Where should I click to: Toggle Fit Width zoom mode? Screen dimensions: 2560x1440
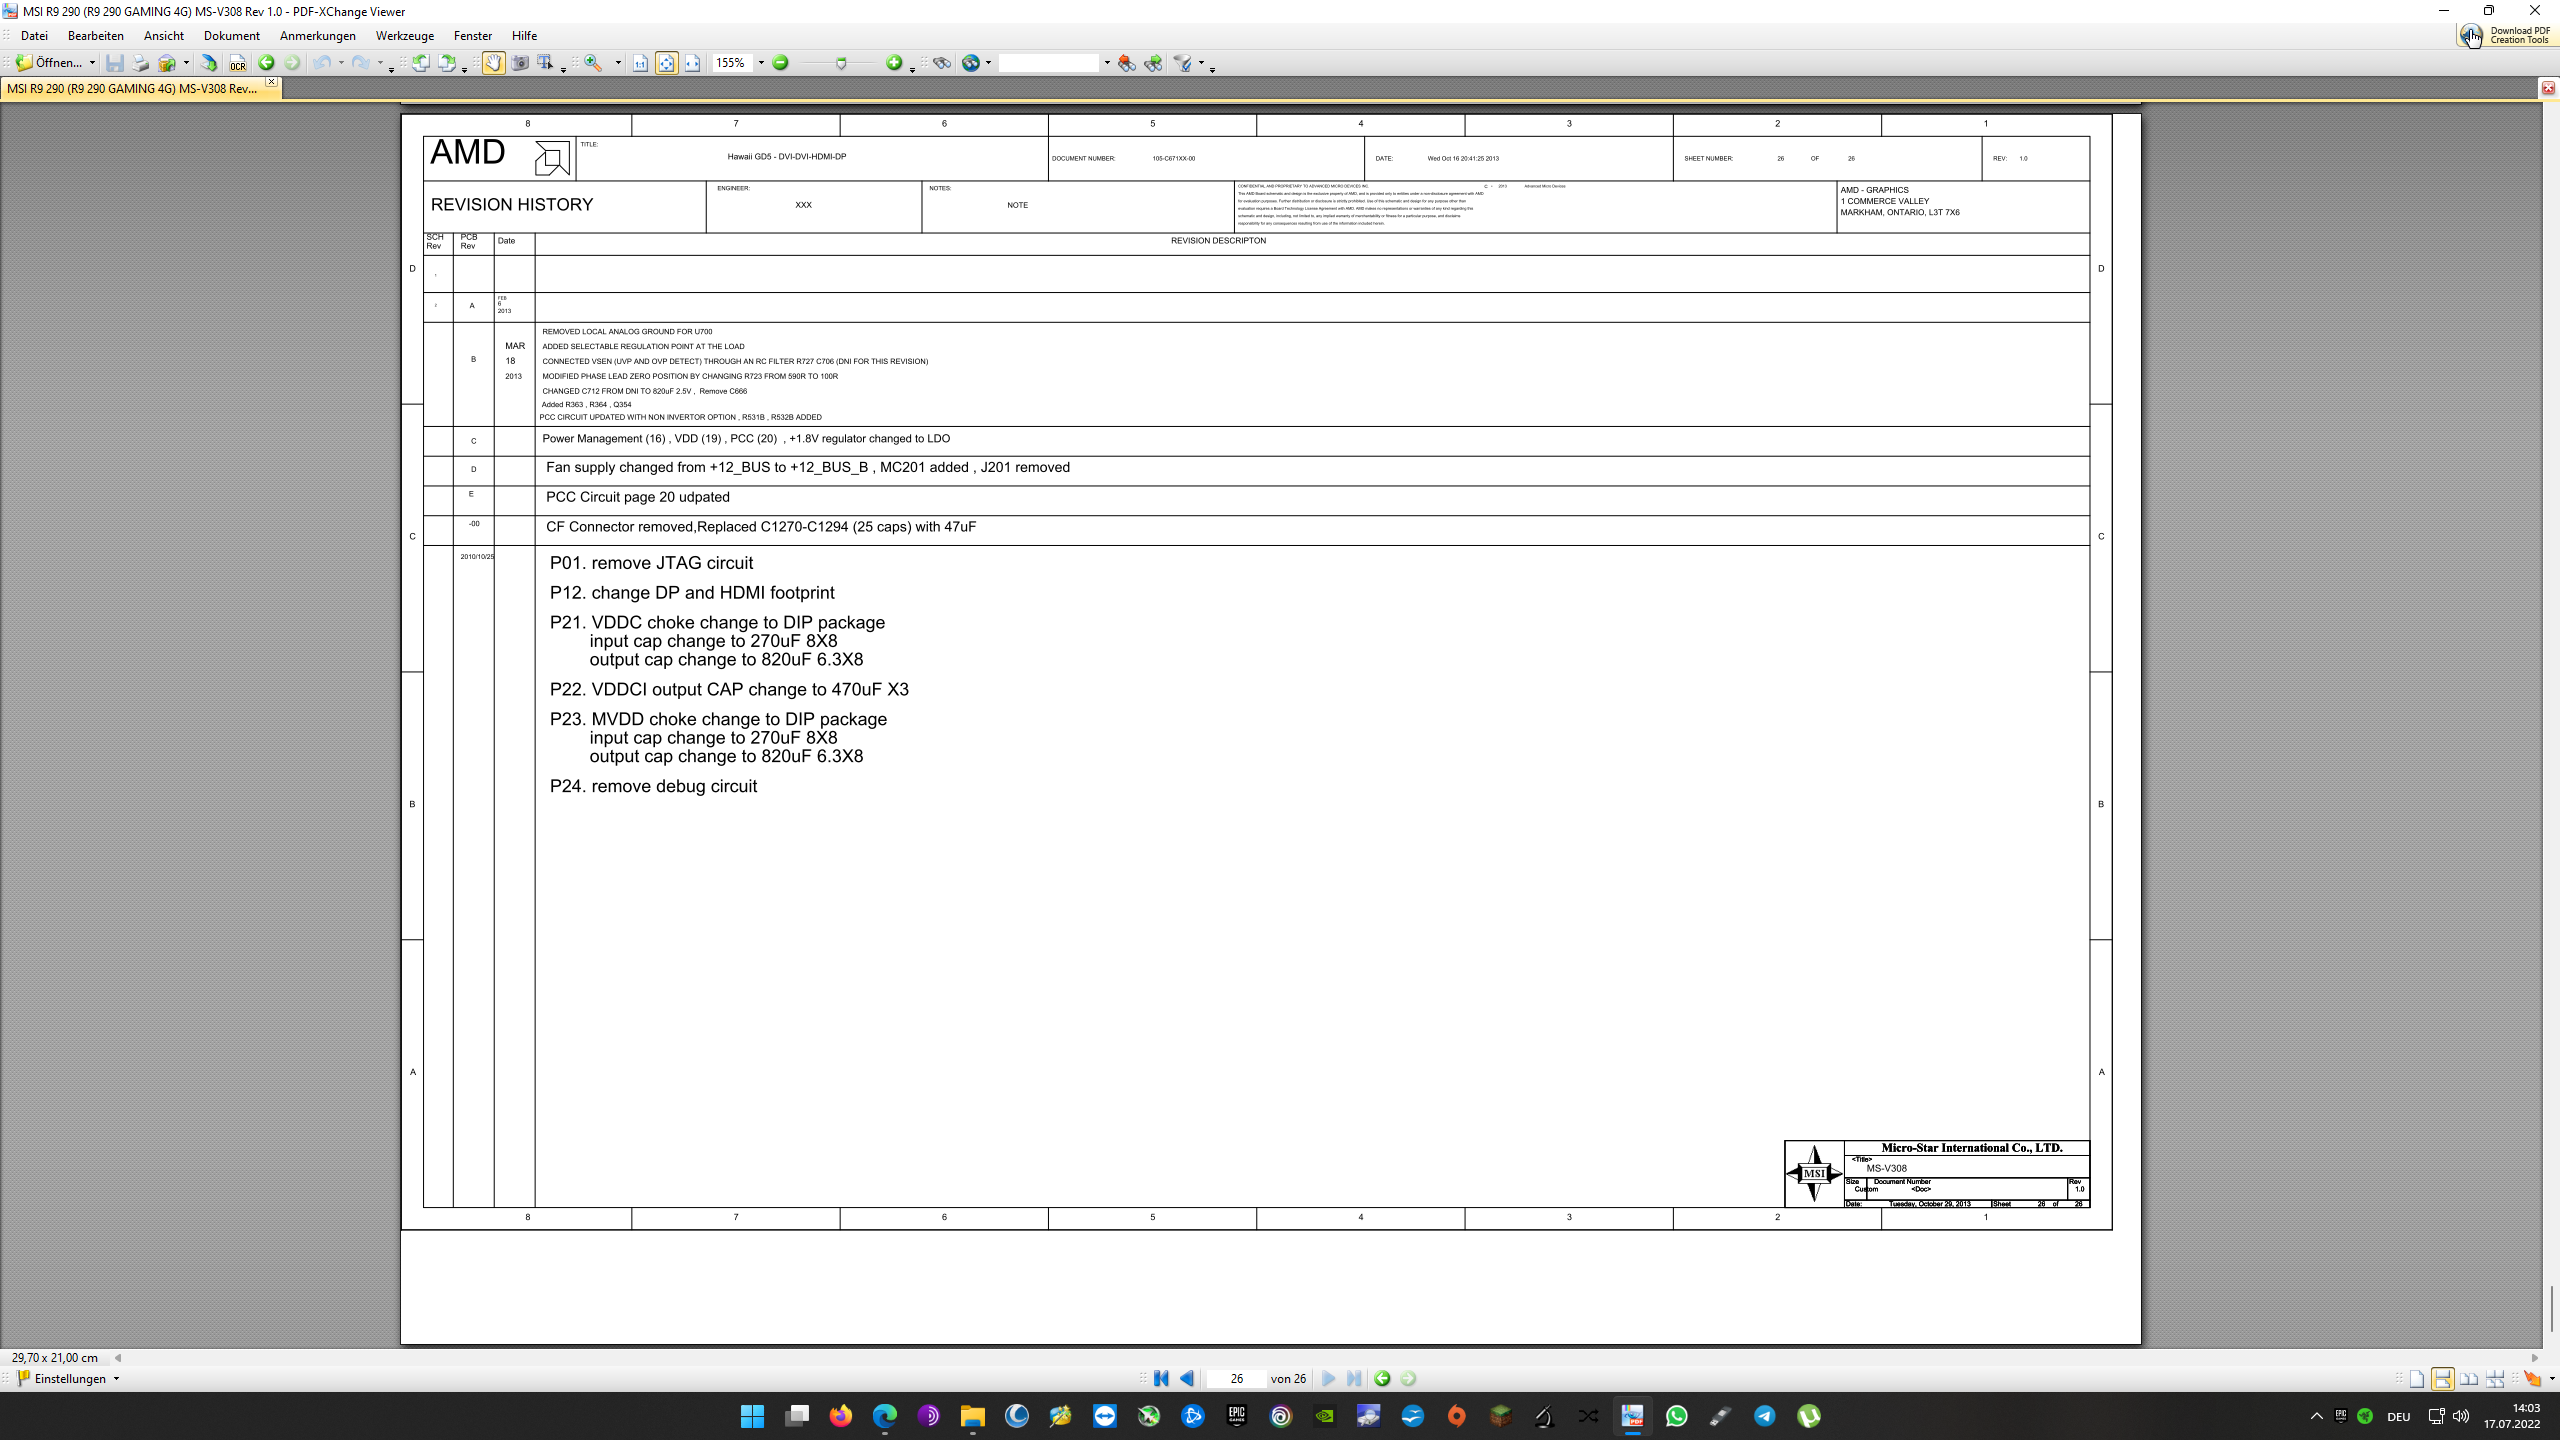[x=693, y=63]
